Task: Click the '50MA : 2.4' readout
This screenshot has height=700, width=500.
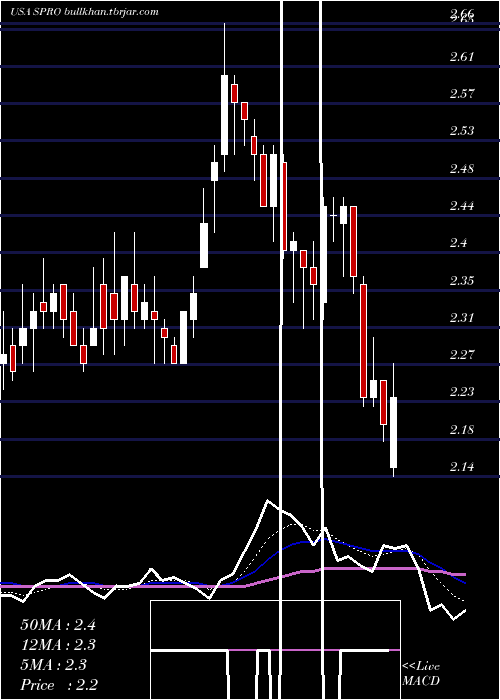Action: [x=58, y=625]
